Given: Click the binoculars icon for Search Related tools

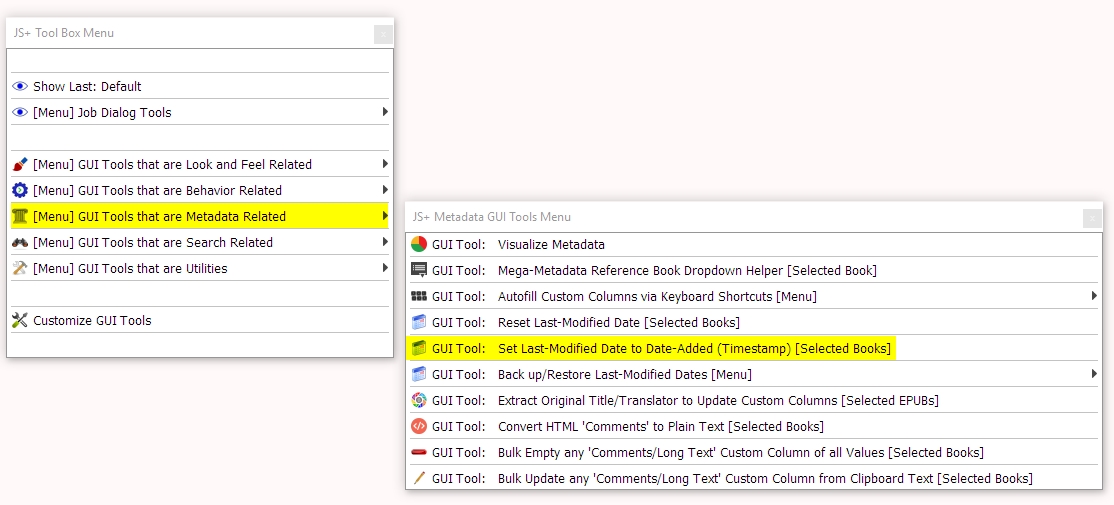Looking at the screenshot, I should point(20,242).
